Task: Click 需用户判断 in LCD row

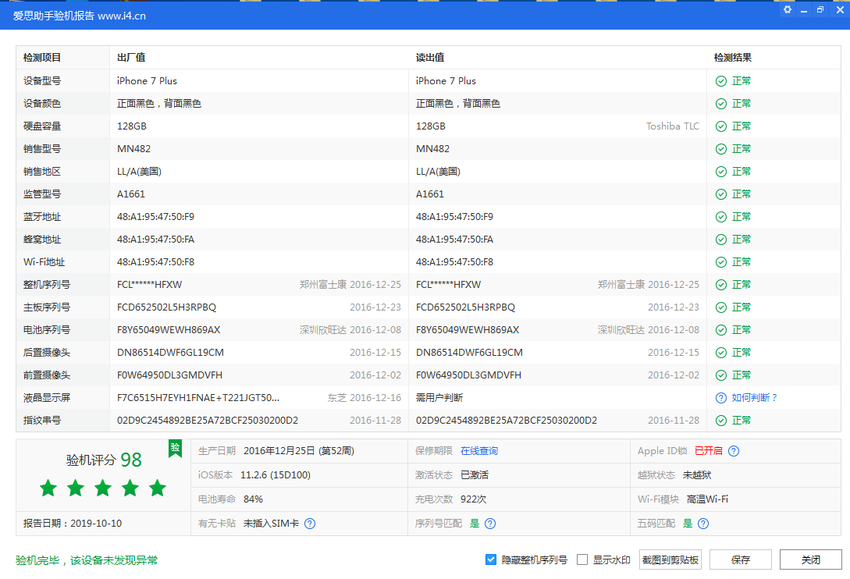Action: pos(440,398)
